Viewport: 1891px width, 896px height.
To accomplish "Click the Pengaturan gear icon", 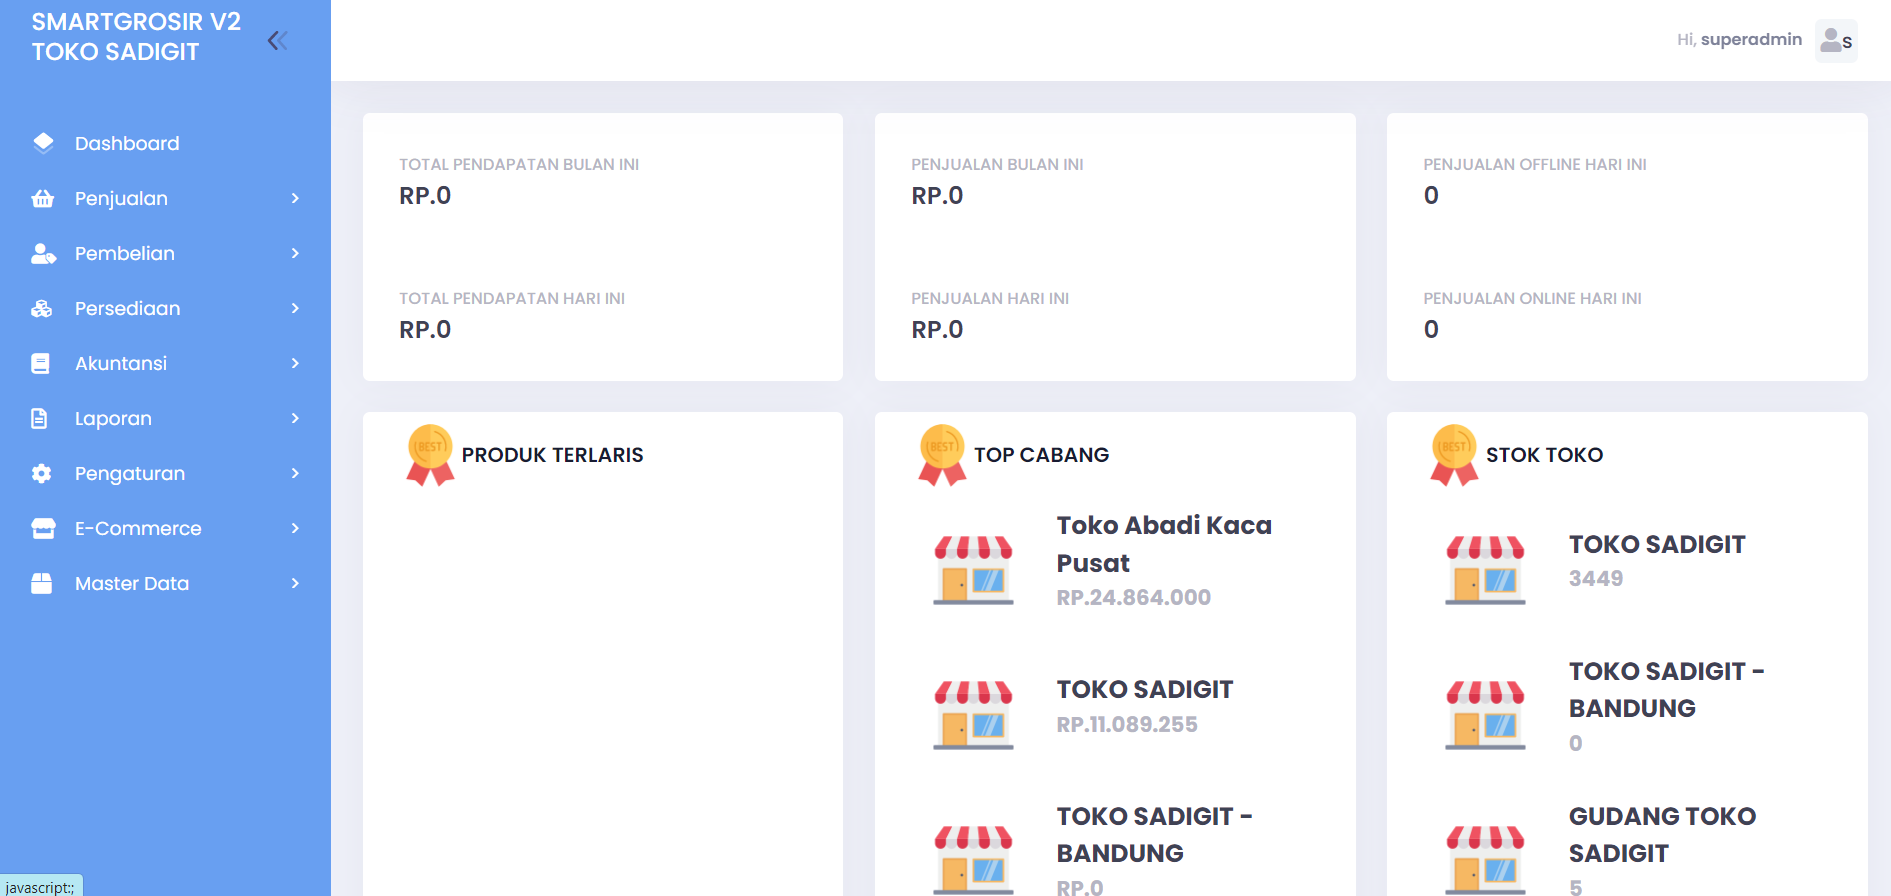I will [x=41, y=473].
